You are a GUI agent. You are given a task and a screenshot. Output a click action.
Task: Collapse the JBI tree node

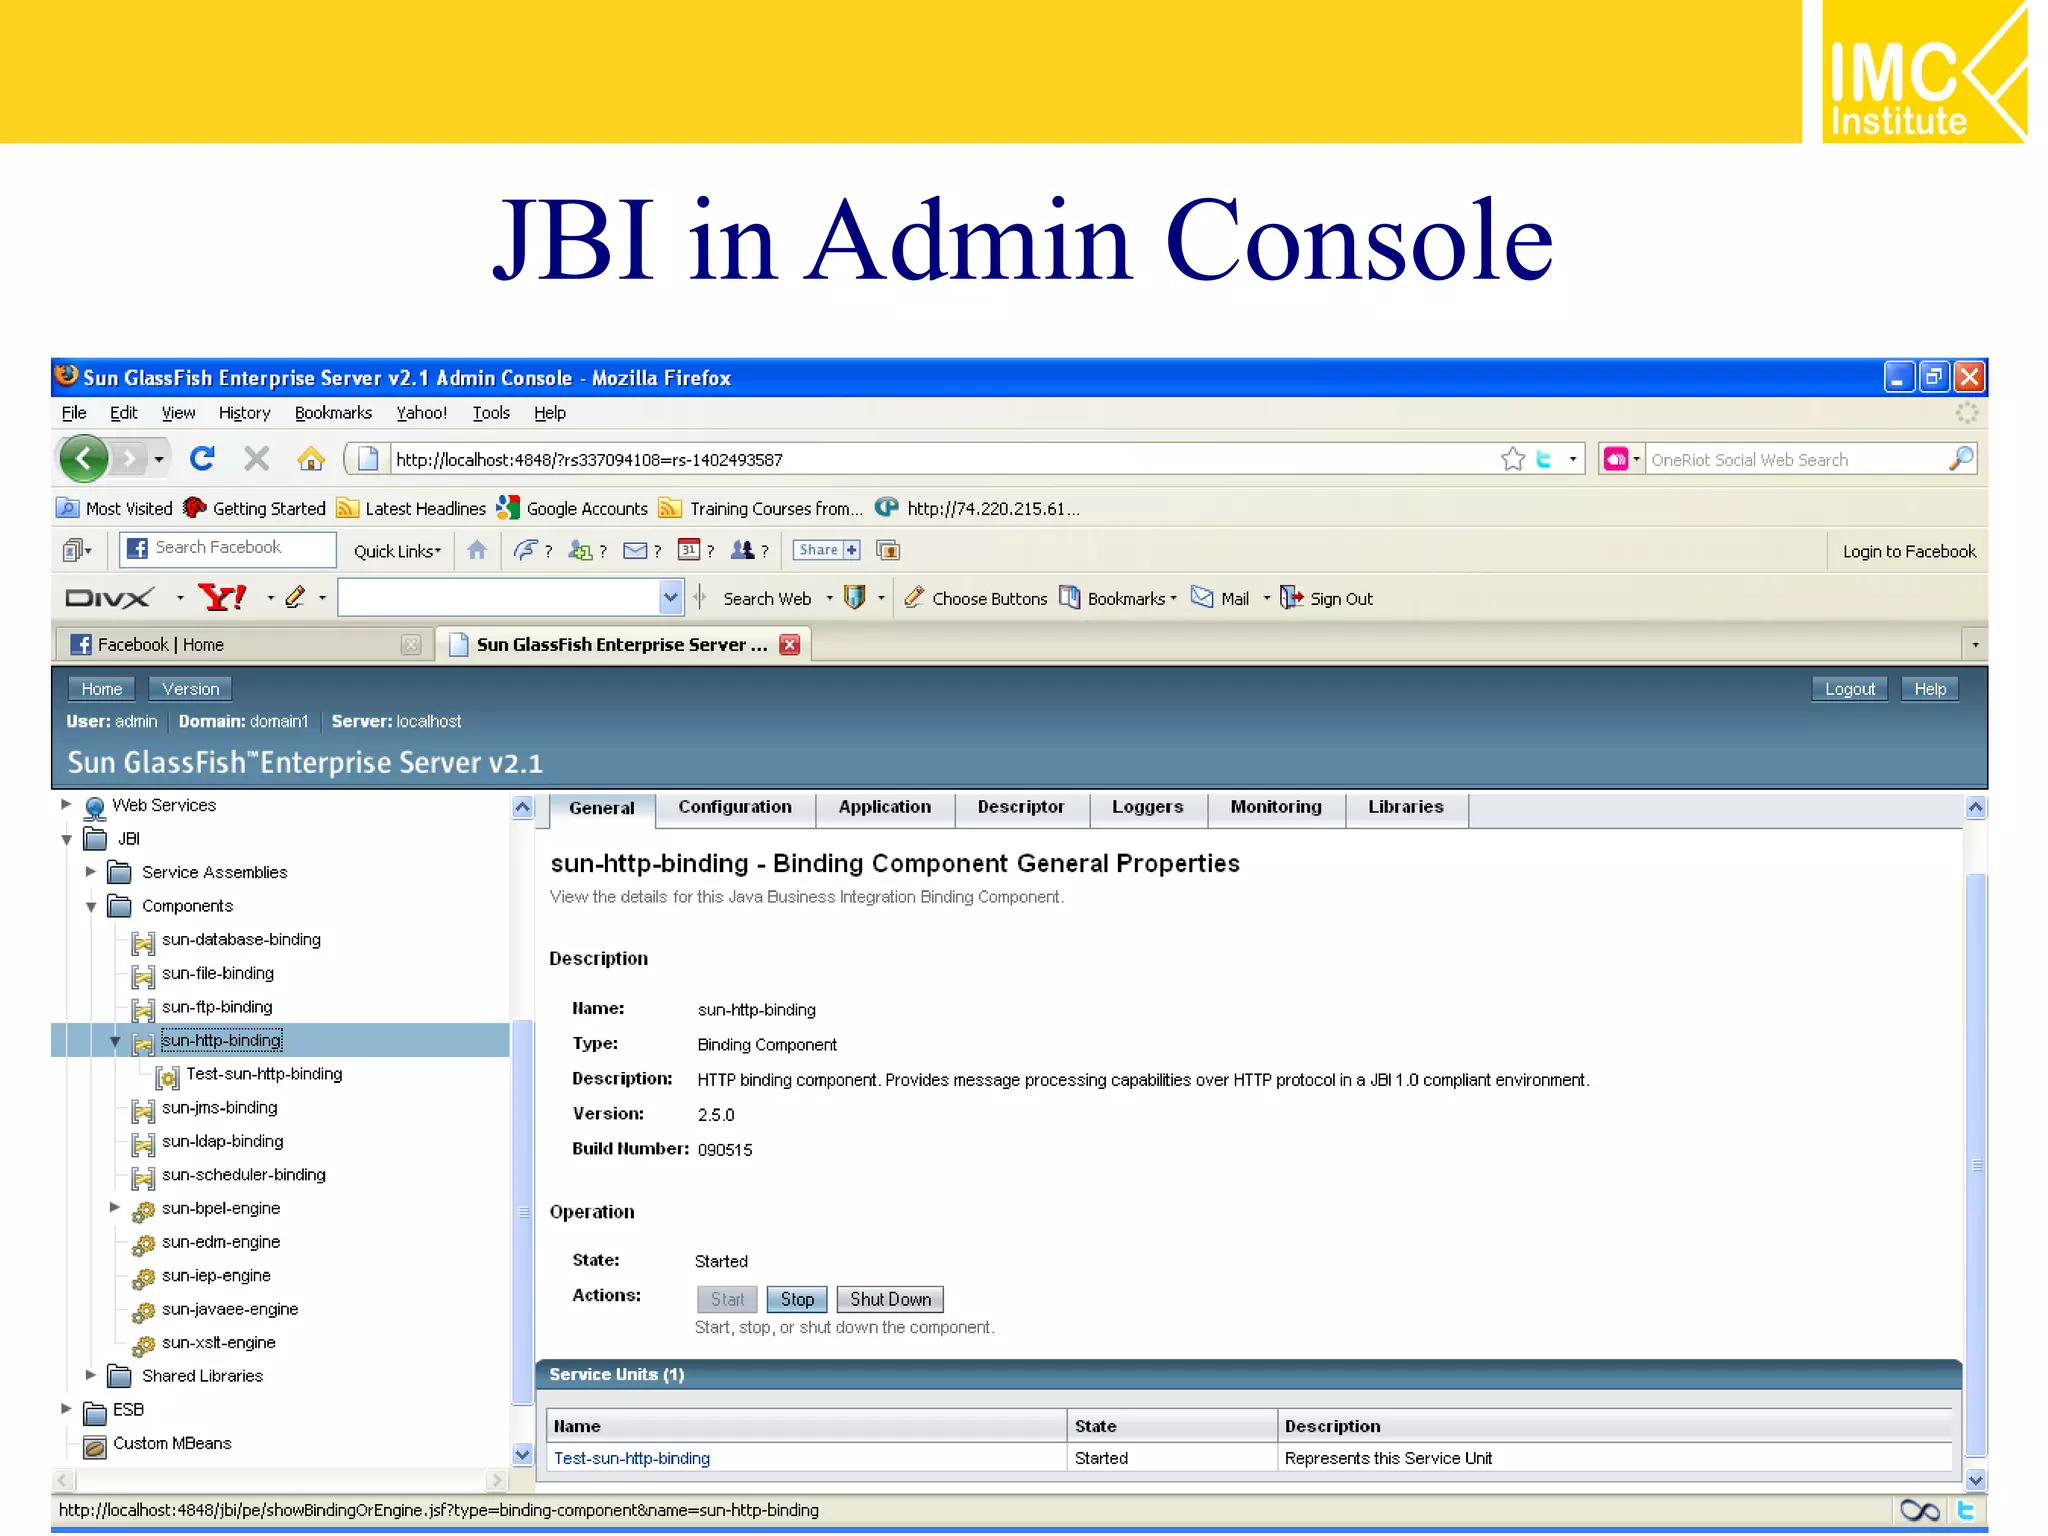pos(66,839)
